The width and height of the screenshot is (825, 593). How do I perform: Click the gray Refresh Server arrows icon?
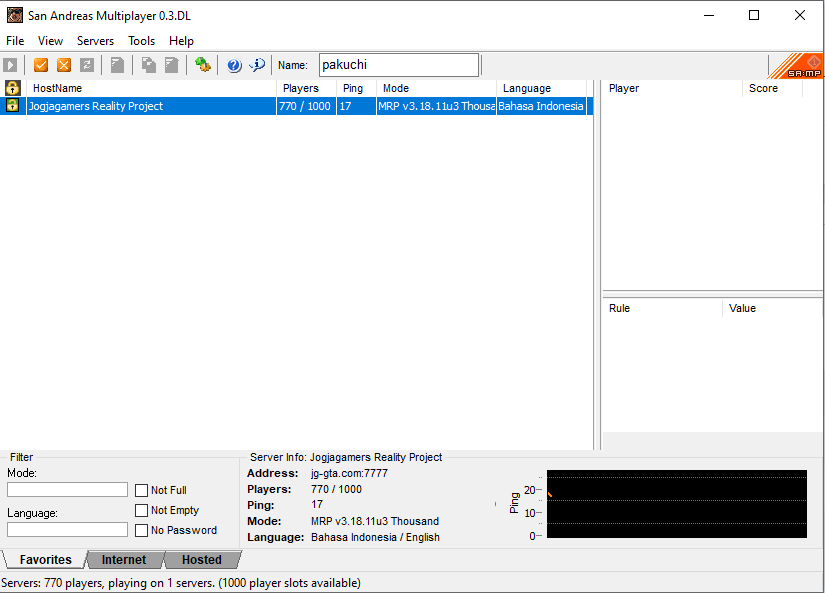pos(87,65)
